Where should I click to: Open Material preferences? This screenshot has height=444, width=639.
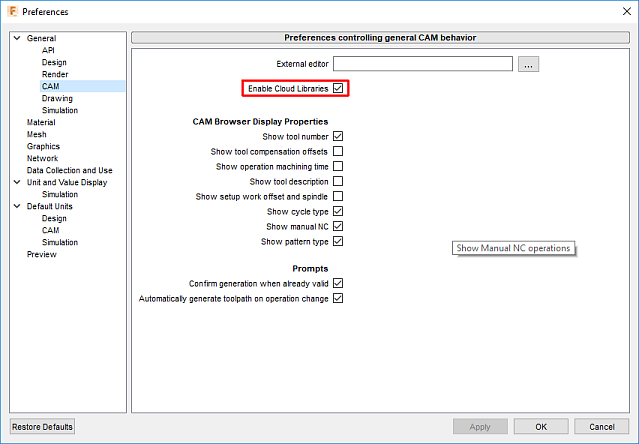point(41,122)
